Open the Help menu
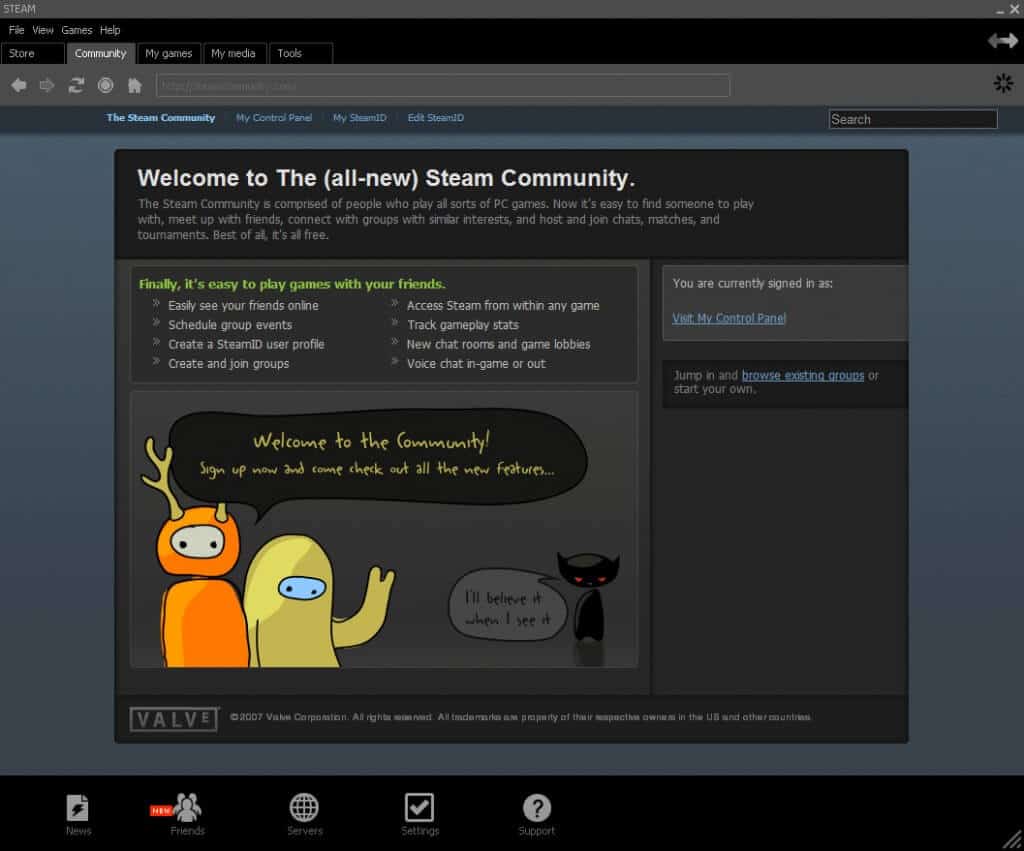The image size is (1024, 851). coord(110,30)
